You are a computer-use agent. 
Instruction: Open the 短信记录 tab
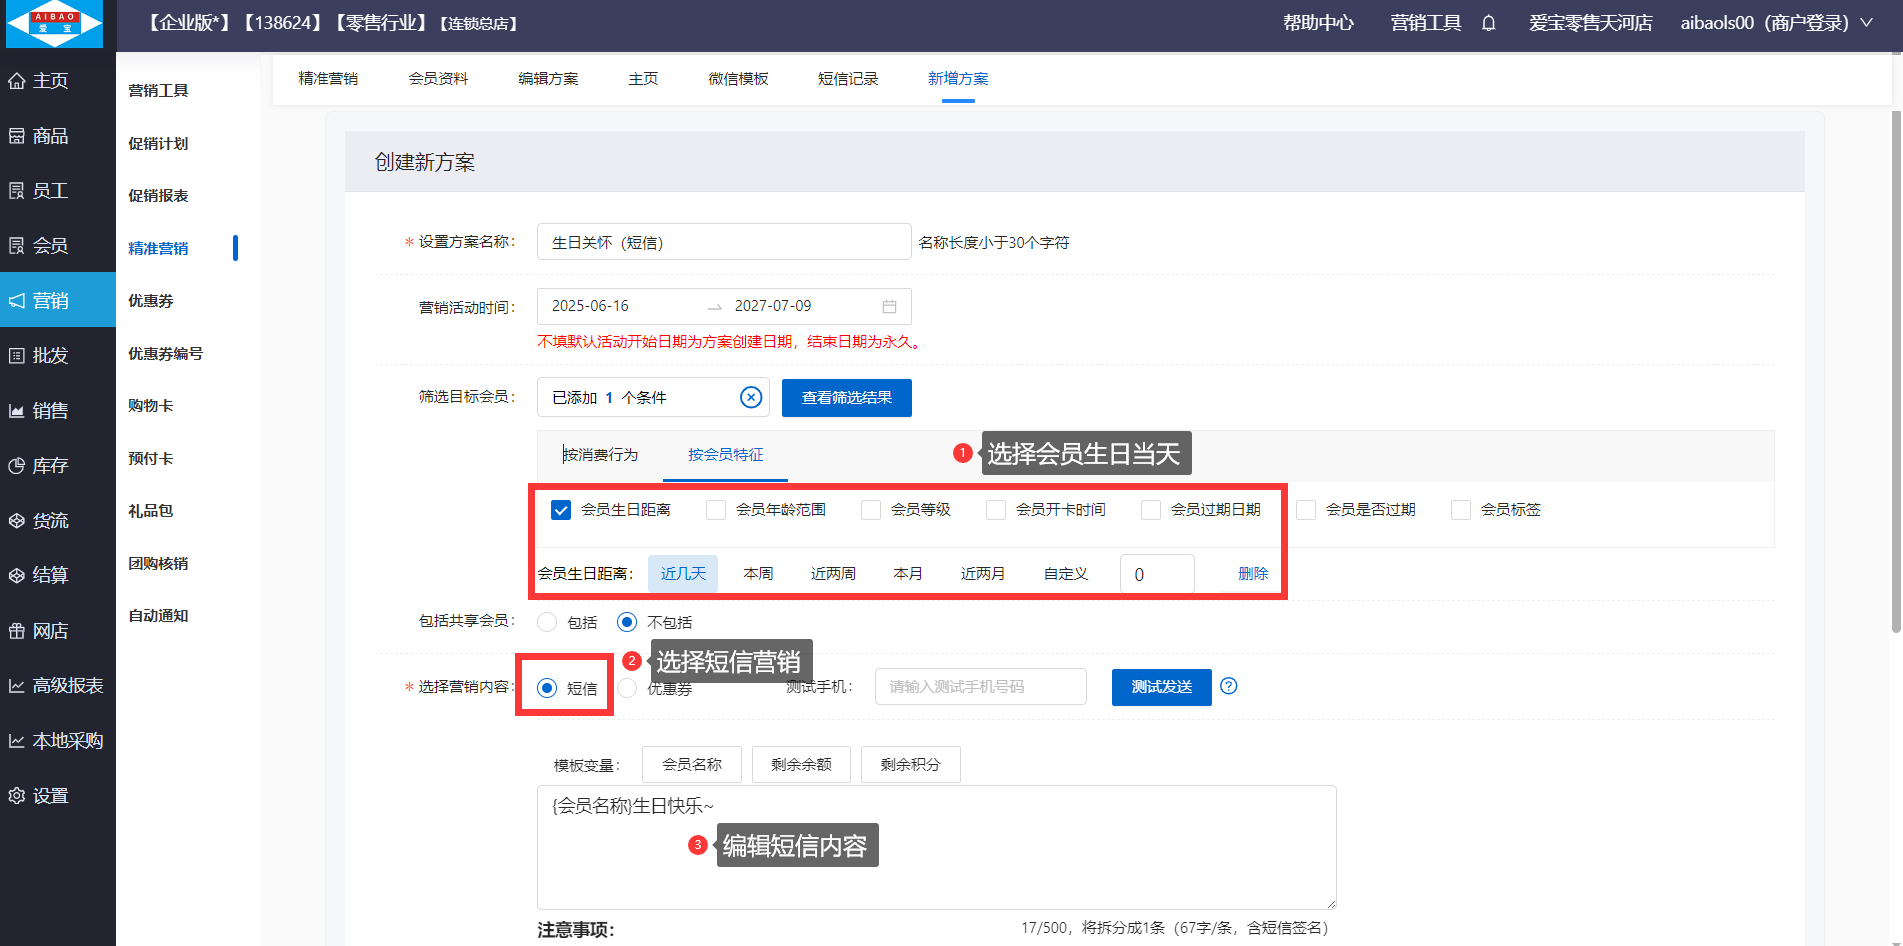pyautogui.click(x=847, y=79)
